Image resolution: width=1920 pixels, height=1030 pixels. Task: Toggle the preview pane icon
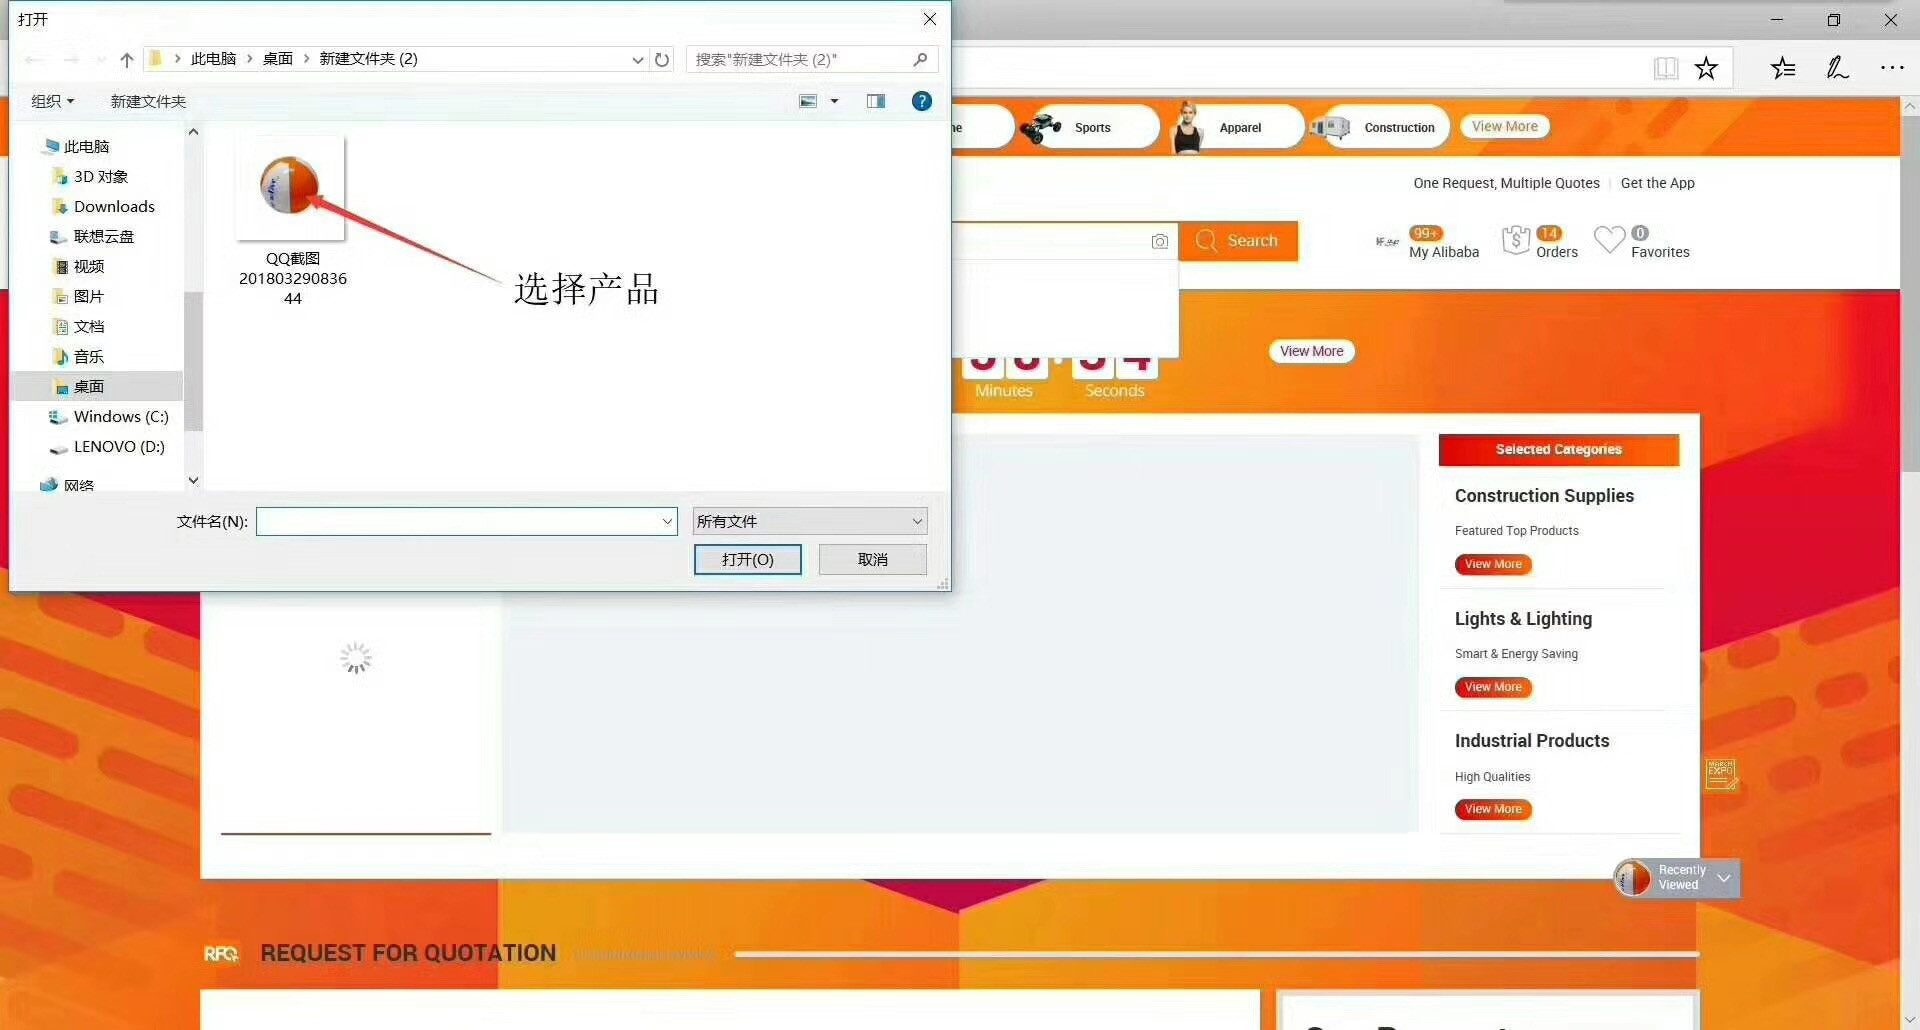click(876, 101)
